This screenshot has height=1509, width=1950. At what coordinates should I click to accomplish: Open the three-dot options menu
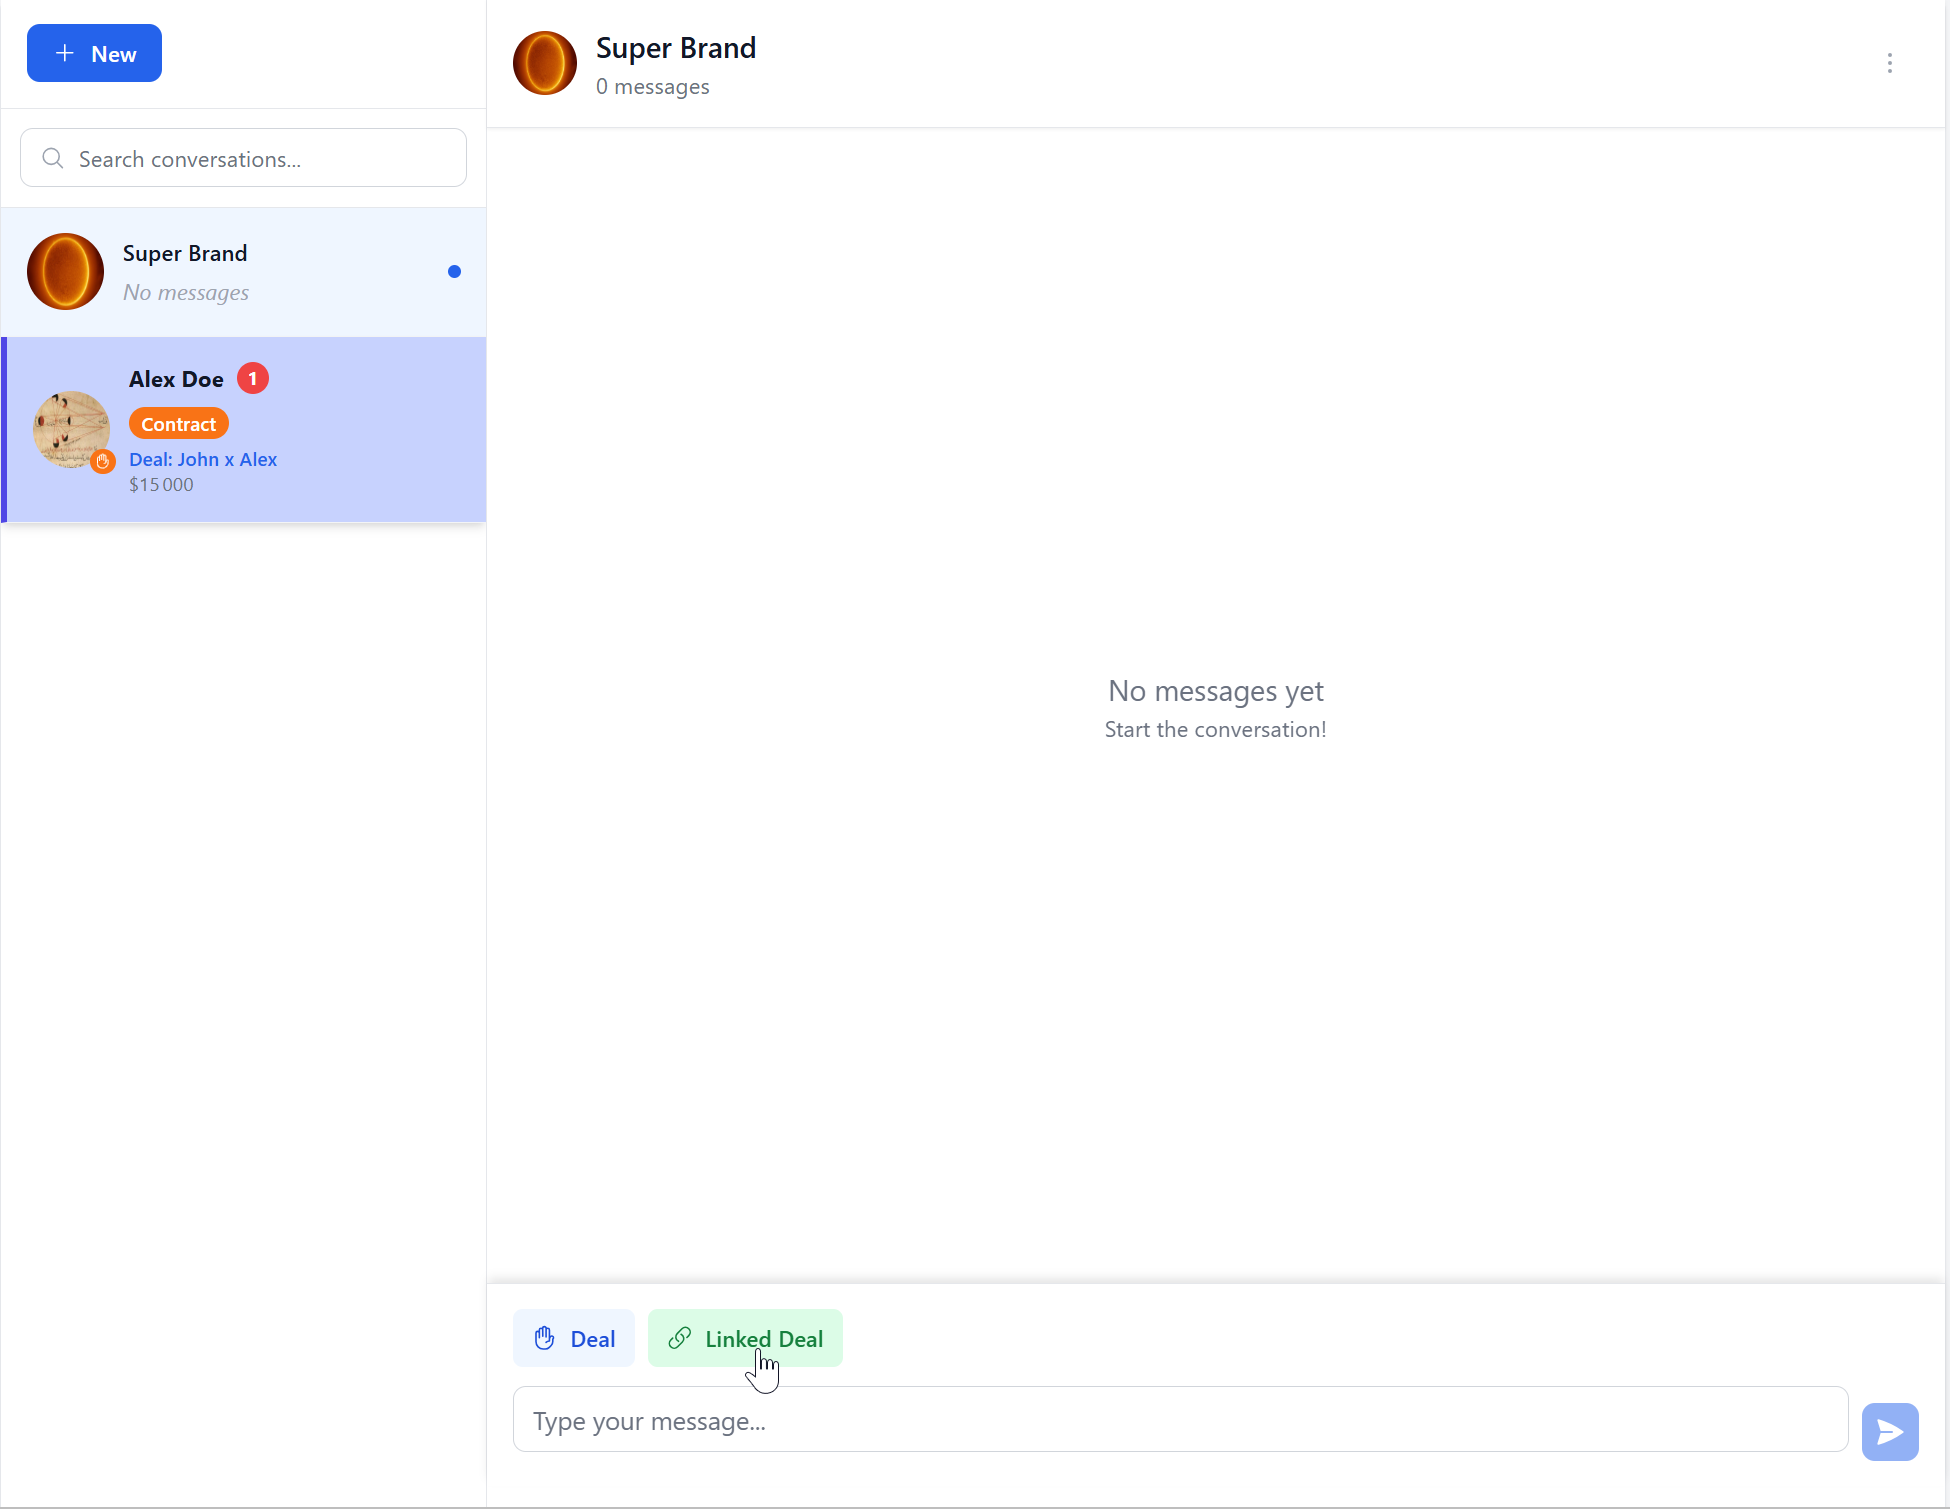point(1889,63)
